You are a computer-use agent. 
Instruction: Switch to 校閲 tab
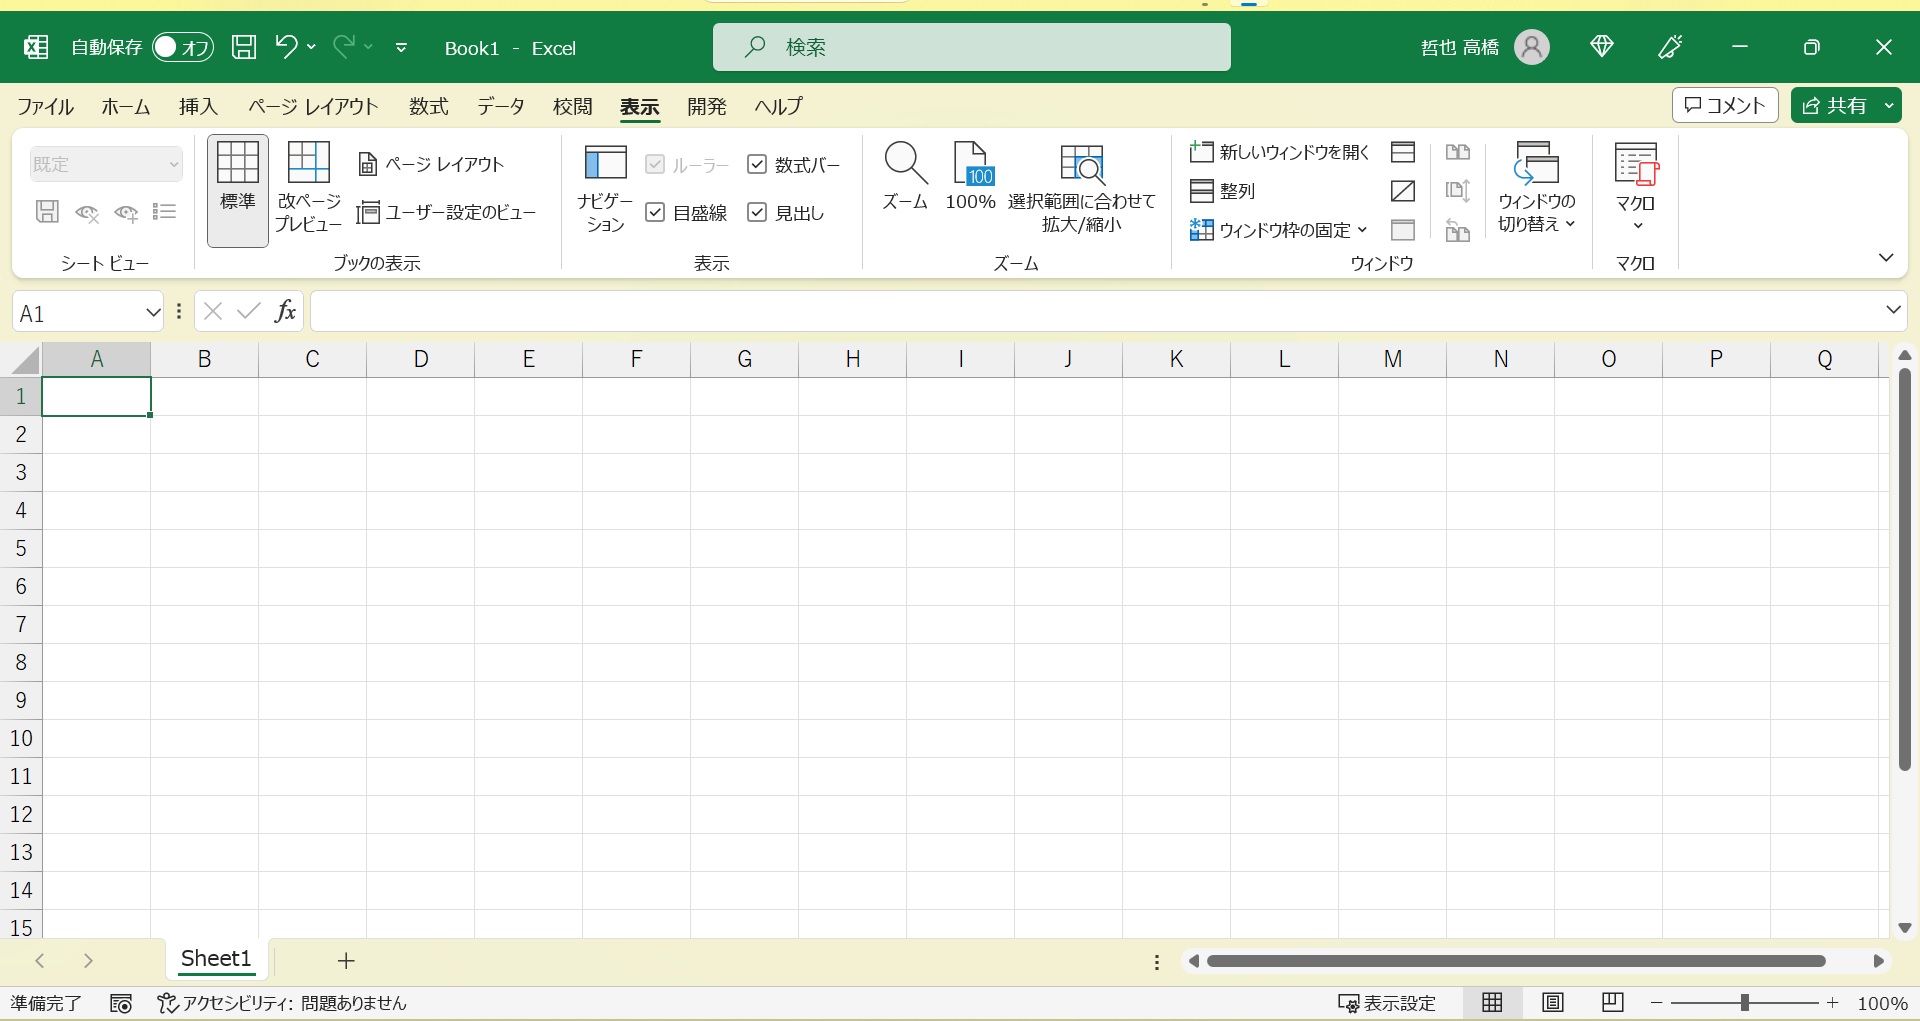[573, 106]
